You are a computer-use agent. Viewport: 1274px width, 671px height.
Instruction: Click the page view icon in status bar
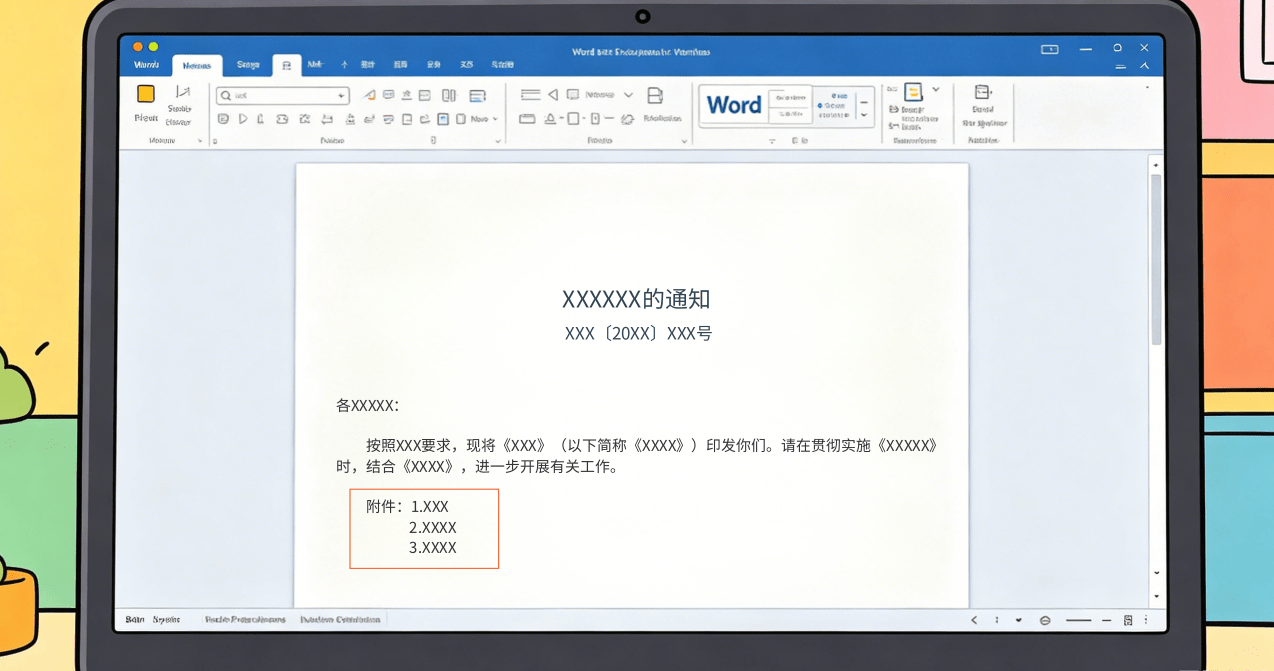click(1128, 620)
